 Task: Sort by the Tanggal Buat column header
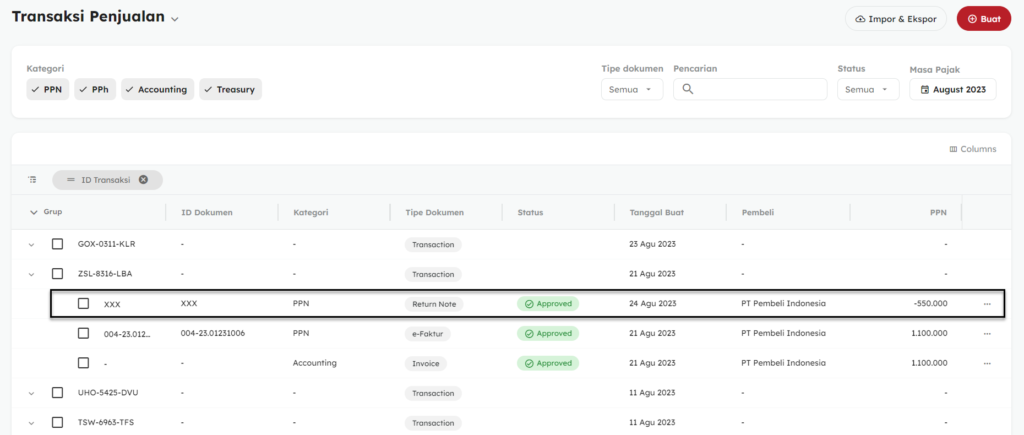coord(657,212)
